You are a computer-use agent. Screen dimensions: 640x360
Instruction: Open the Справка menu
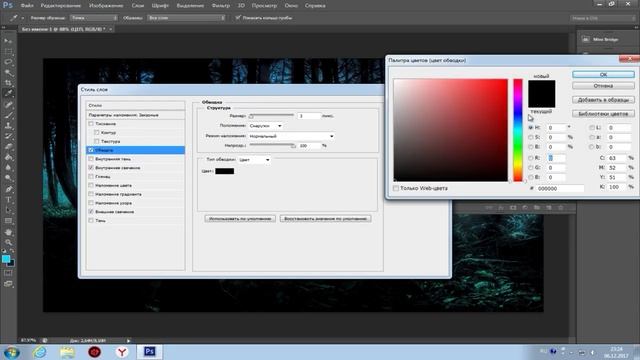pyautogui.click(x=315, y=6)
